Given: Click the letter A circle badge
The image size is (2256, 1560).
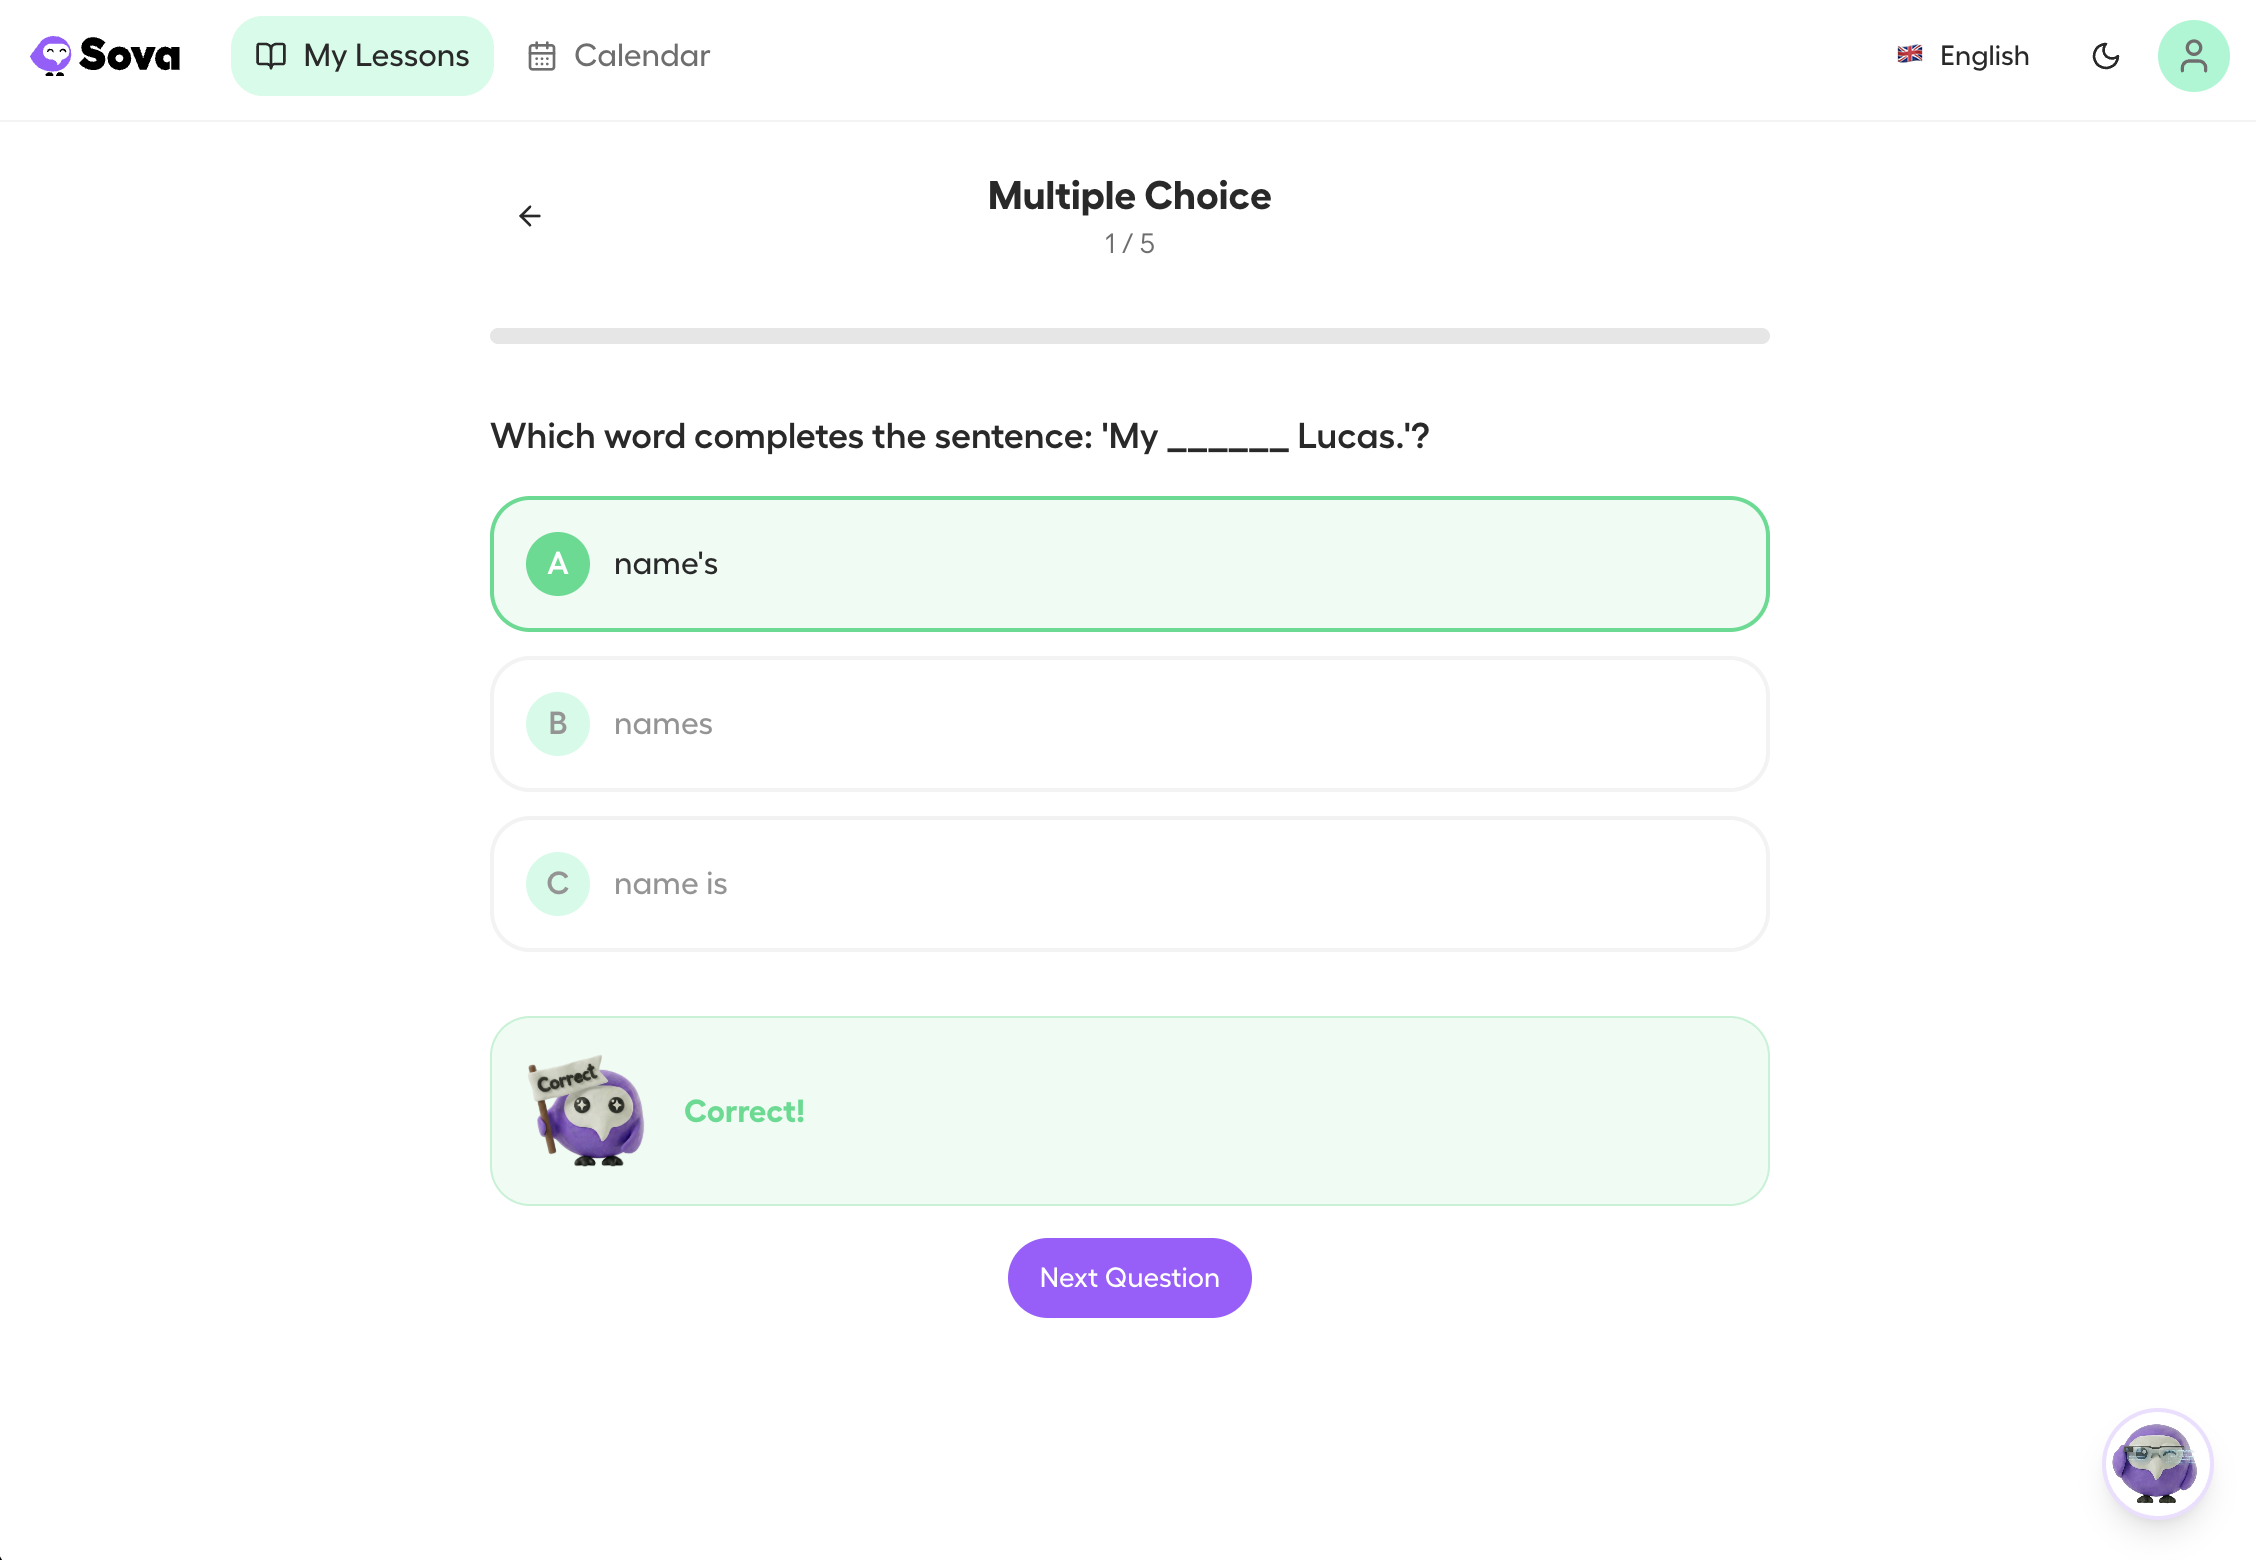Looking at the screenshot, I should tap(557, 563).
